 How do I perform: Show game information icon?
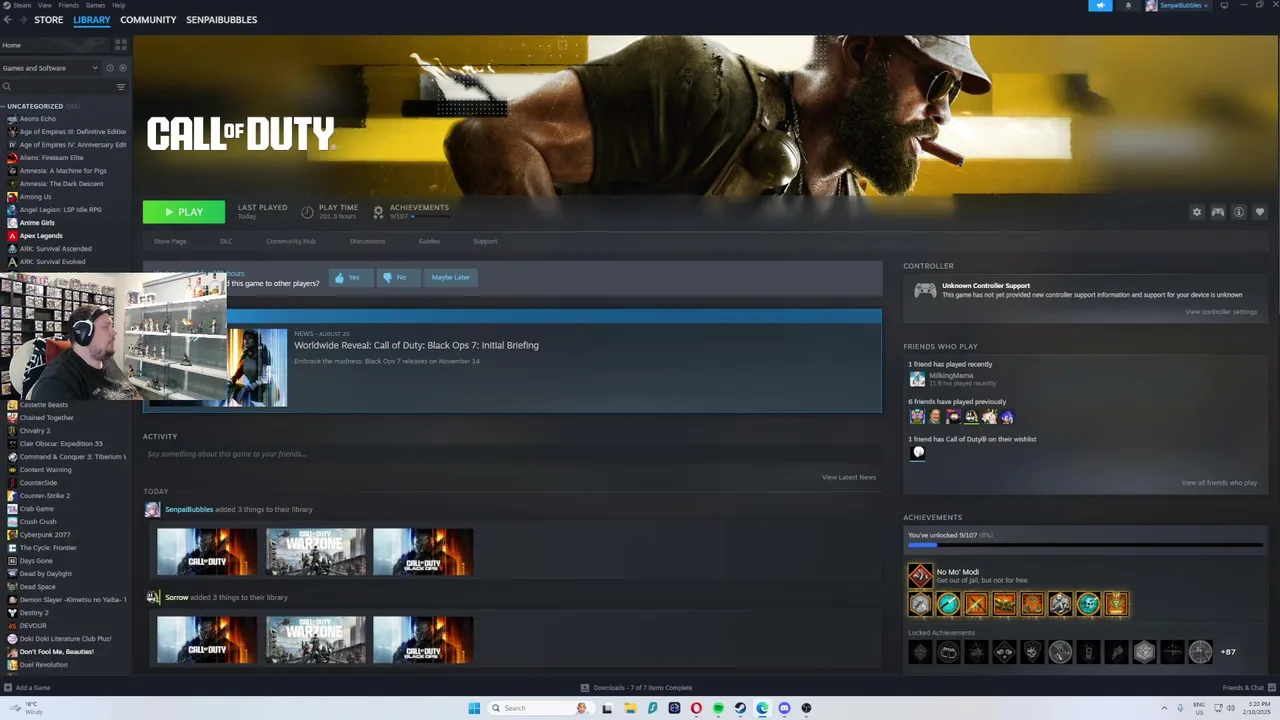tap(1239, 212)
